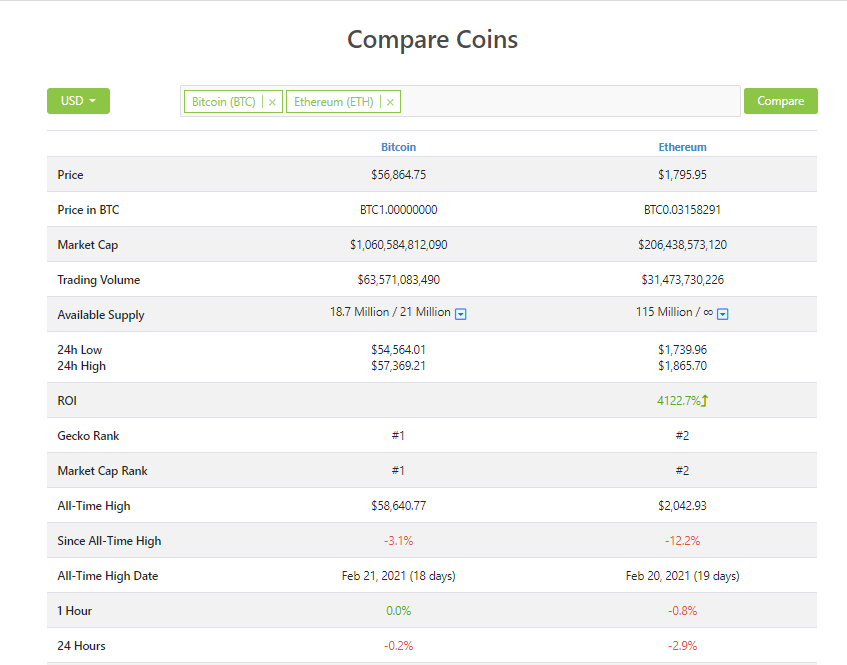Click the 18.7 Million / 21 Million supply text
The height and width of the screenshot is (665, 847).
390,312
